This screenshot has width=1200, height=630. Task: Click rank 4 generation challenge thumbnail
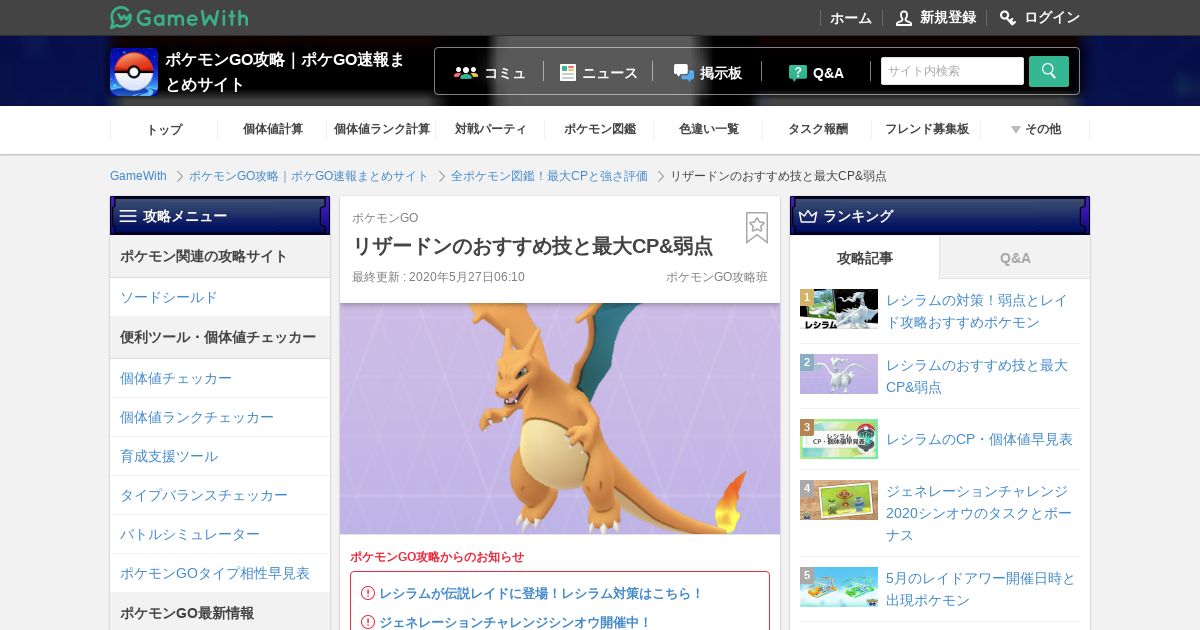[839, 500]
